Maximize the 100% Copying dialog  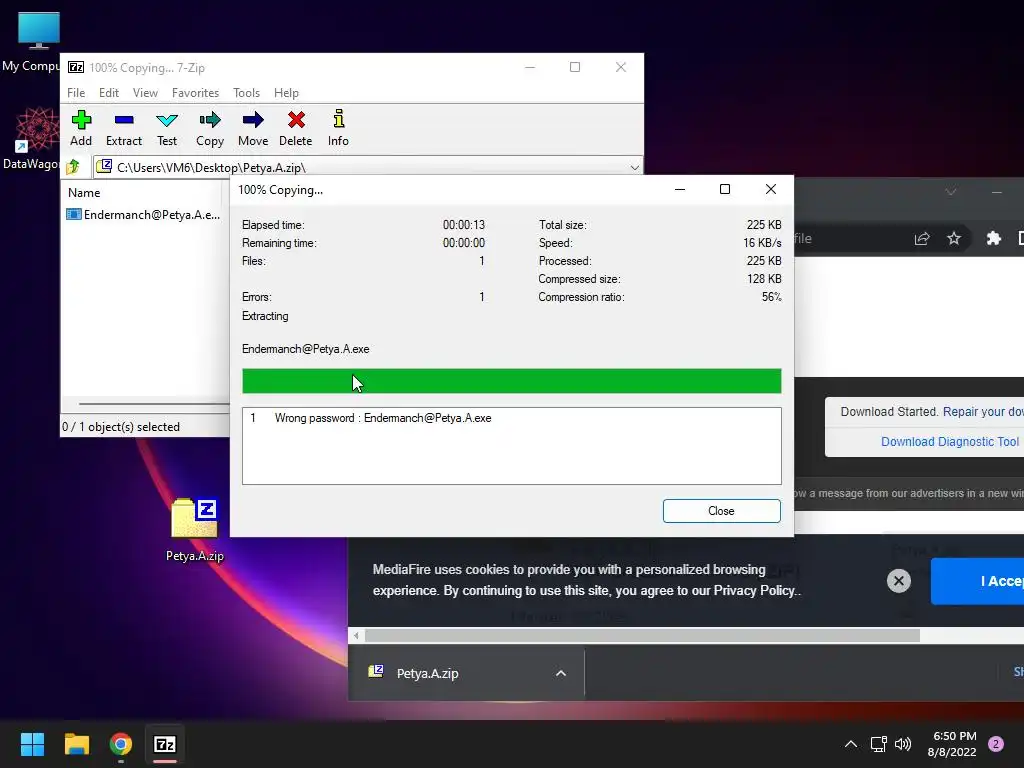click(x=724, y=189)
